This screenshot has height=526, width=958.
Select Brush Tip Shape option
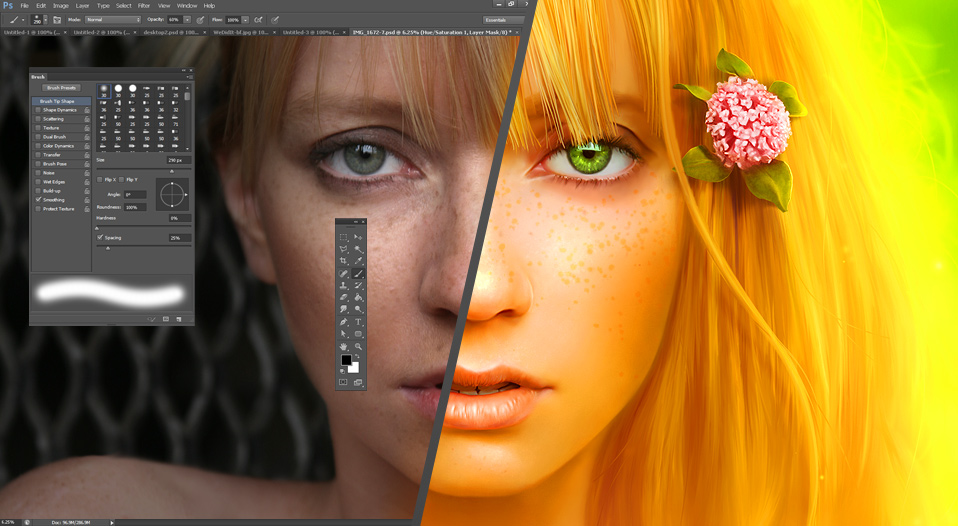click(58, 101)
